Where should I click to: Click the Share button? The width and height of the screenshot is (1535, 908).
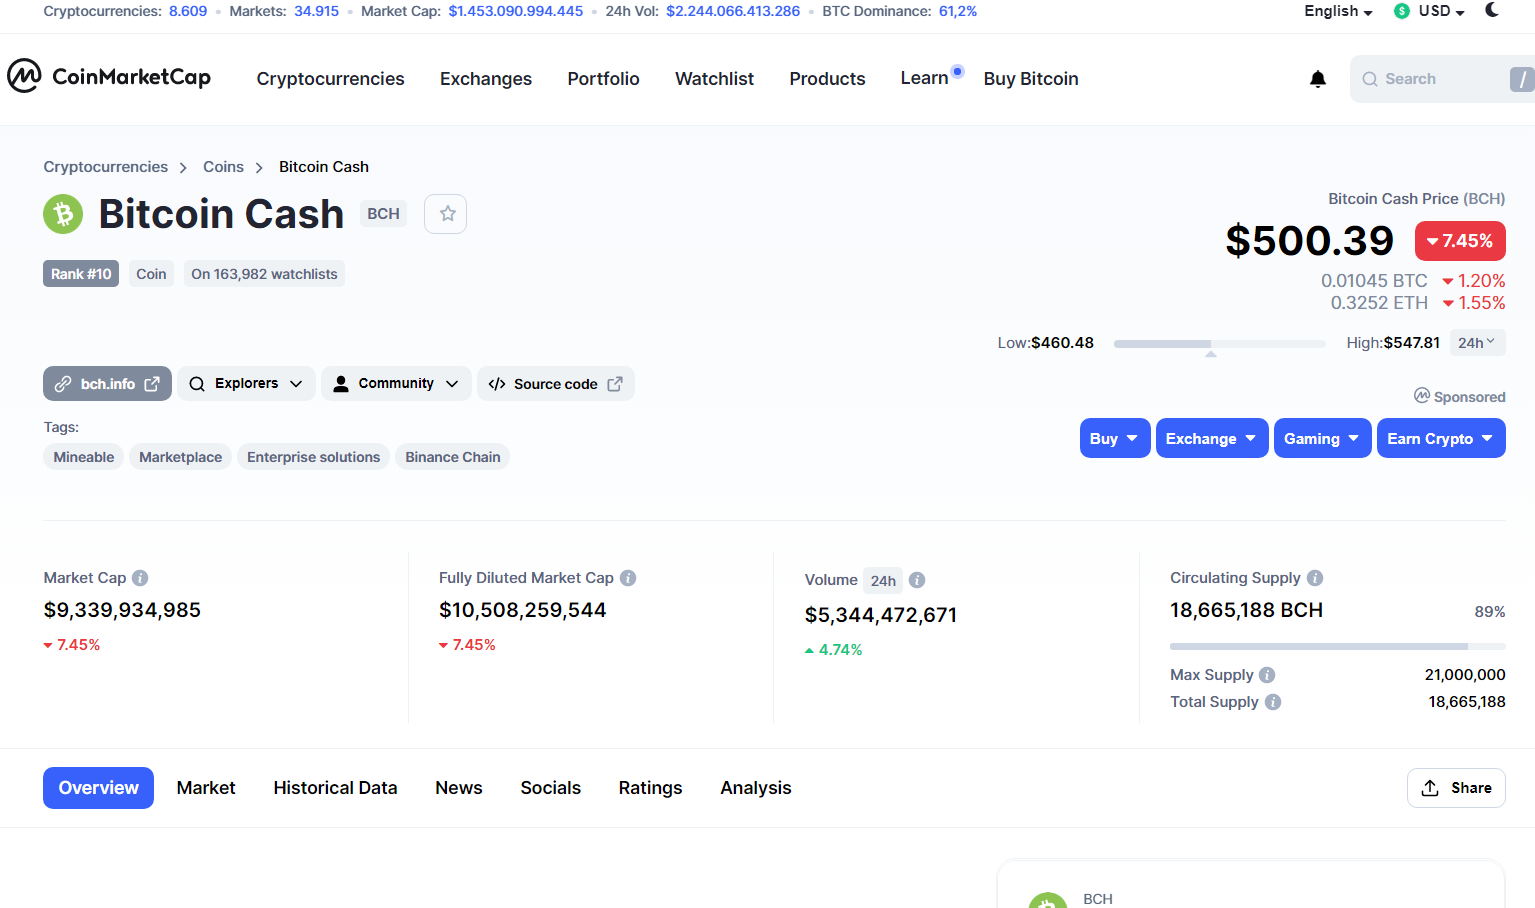click(1456, 788)
